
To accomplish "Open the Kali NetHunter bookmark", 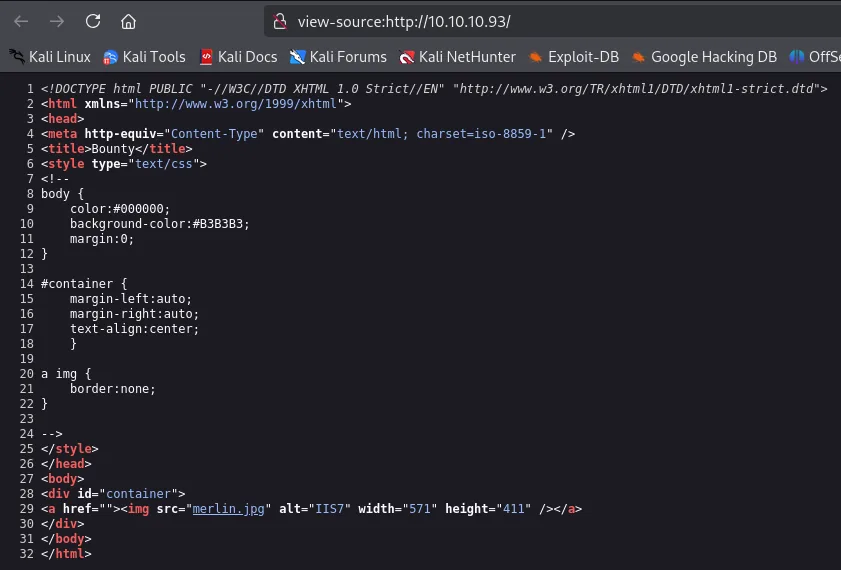I will click(457, 57).
